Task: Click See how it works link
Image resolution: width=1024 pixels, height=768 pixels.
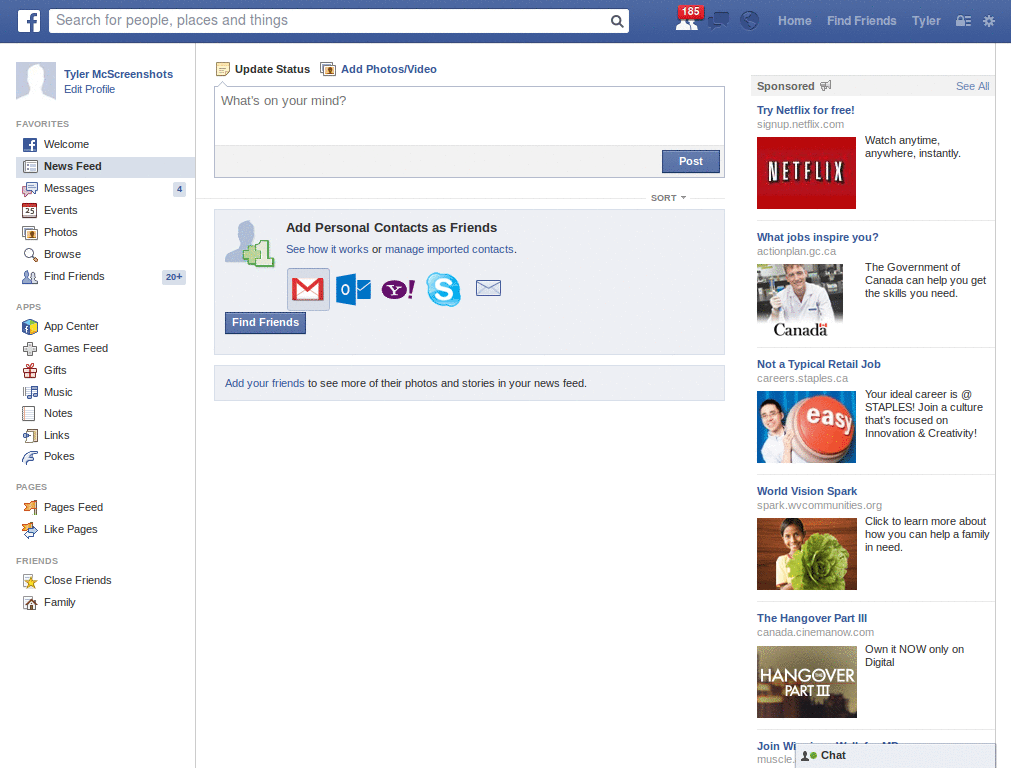Action: (x=327, y=249)
